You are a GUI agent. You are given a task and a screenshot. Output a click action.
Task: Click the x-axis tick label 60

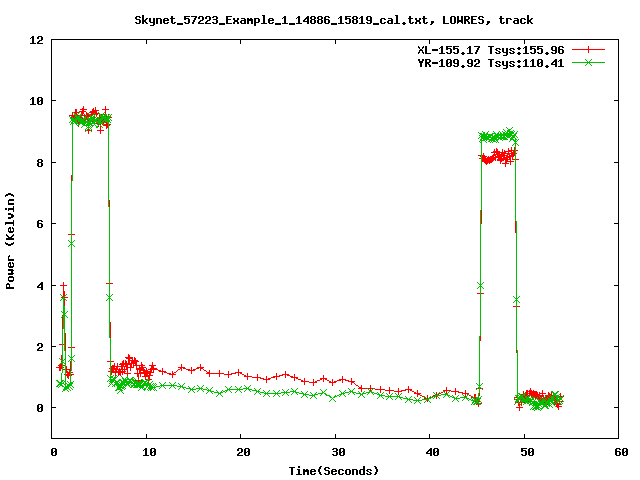tap(621, 452)
